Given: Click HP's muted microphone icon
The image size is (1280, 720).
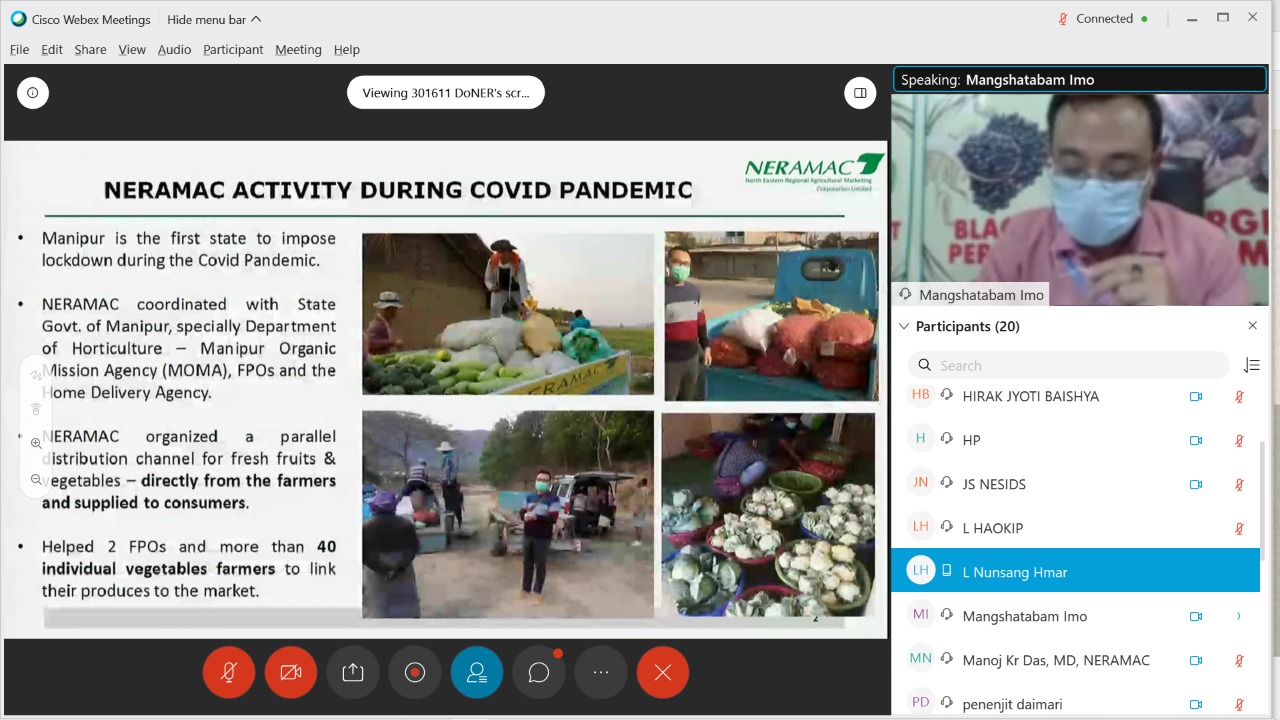Looking at the screenshot, I should coord(1239,440).
